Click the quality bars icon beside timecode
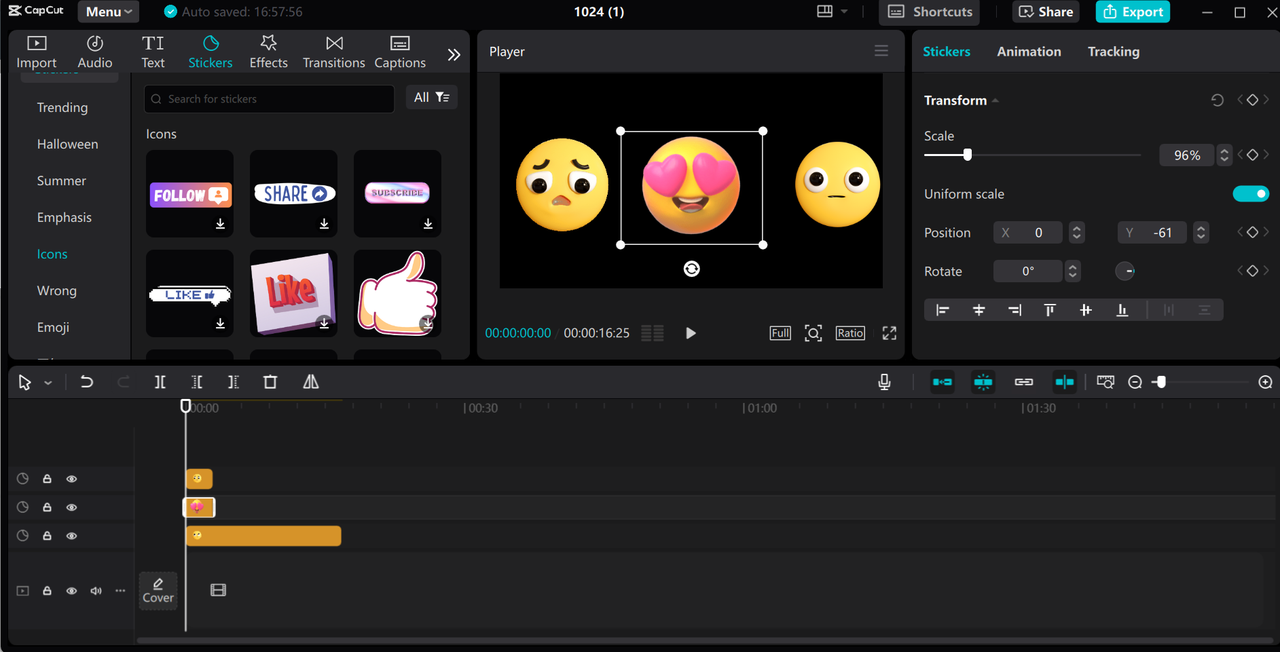 (653, 333)
